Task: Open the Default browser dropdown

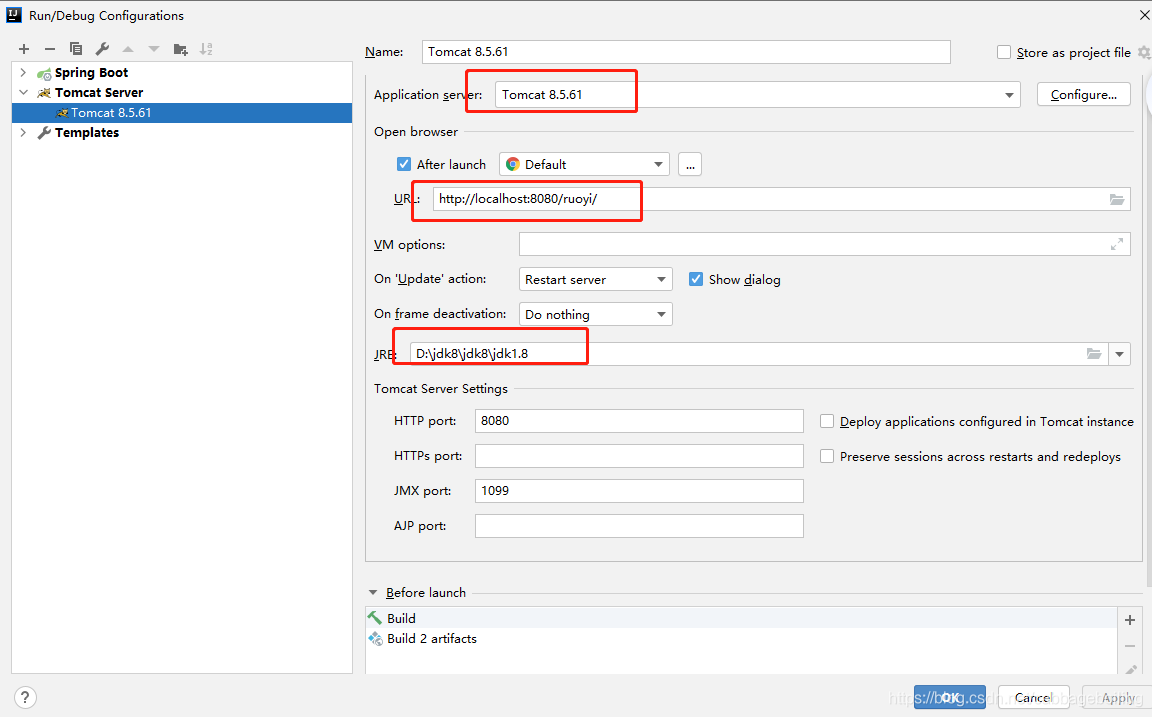Action: 658,165
